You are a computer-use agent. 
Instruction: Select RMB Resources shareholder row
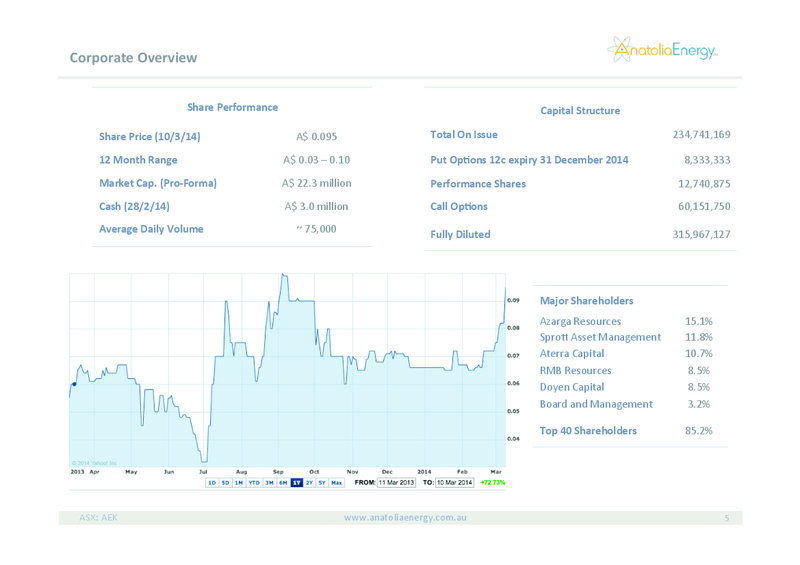coord(625,371)
